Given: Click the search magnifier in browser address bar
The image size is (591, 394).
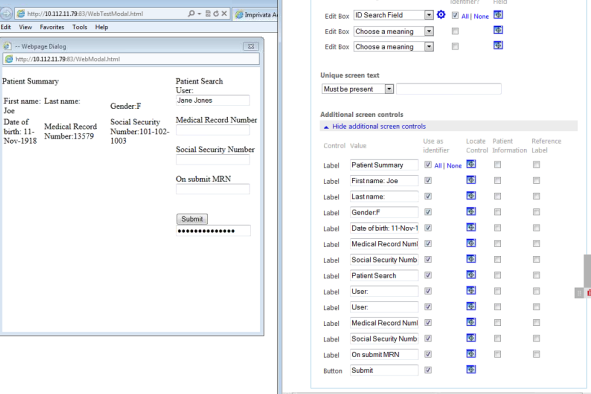Looking at the screenshot, I should click(191, 14).
